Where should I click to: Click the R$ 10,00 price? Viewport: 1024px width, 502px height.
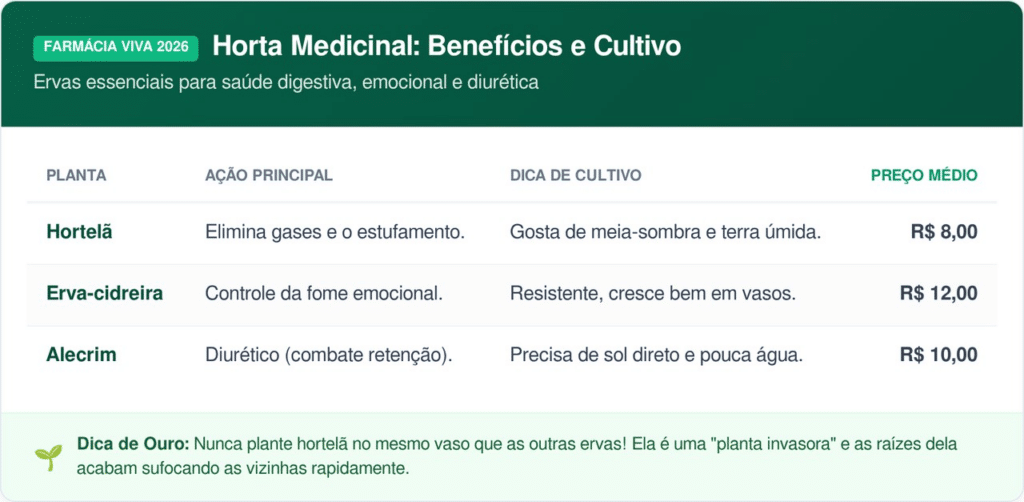click(938, 354)
